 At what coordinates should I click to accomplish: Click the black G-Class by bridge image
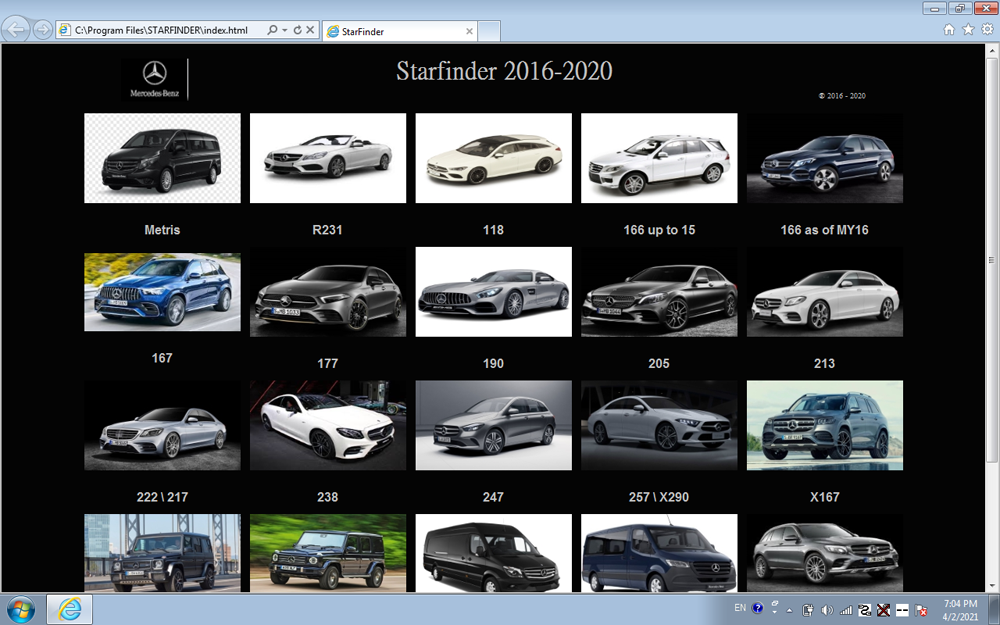(162, 553)
